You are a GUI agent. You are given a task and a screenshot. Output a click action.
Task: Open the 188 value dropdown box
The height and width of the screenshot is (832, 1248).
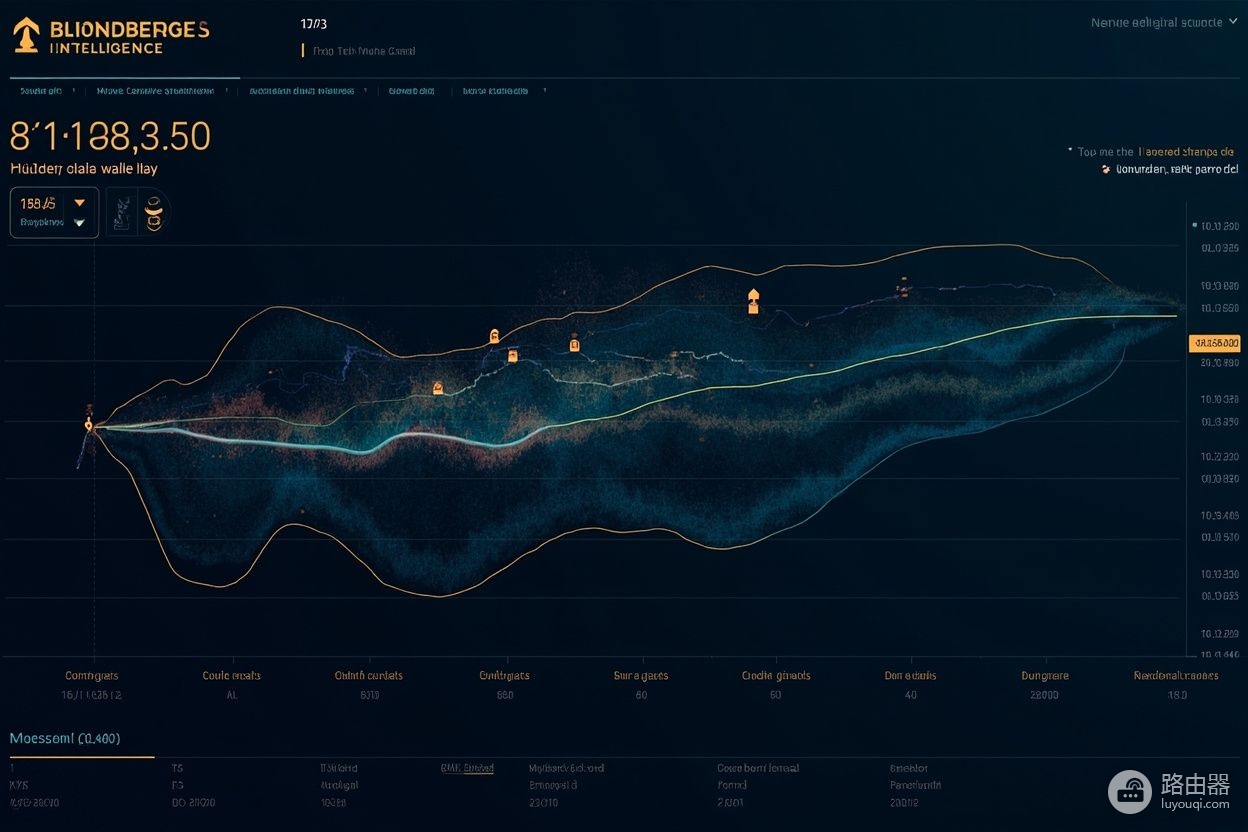54,212
